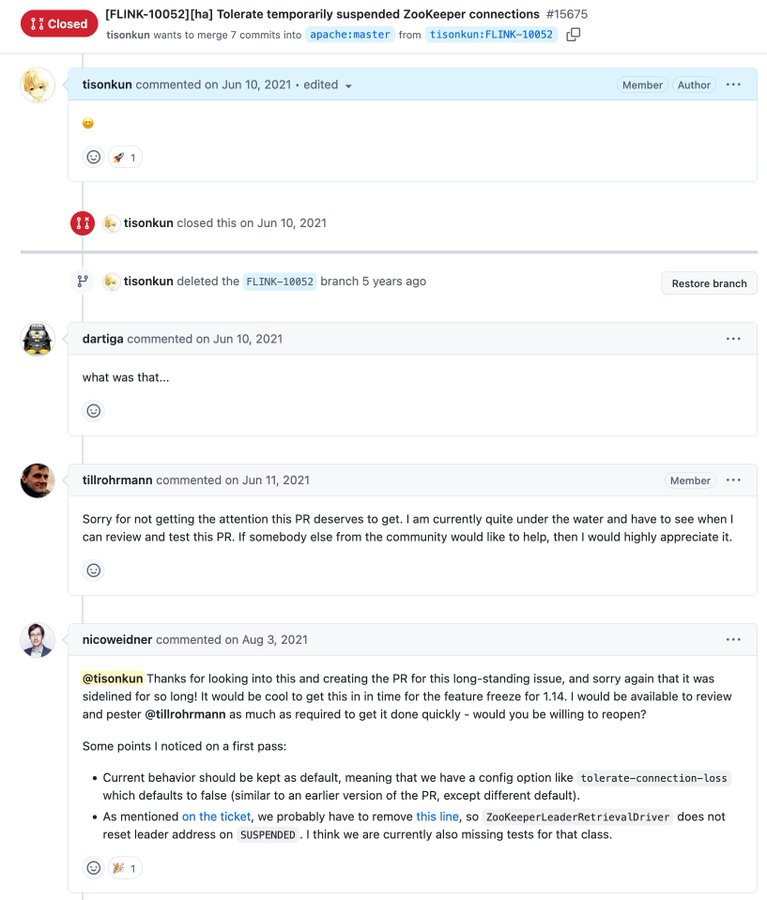The image size is (767, 900).
Task: Open the tisonkun:FLINK-10052 branch link
Action: pos(491,34)
